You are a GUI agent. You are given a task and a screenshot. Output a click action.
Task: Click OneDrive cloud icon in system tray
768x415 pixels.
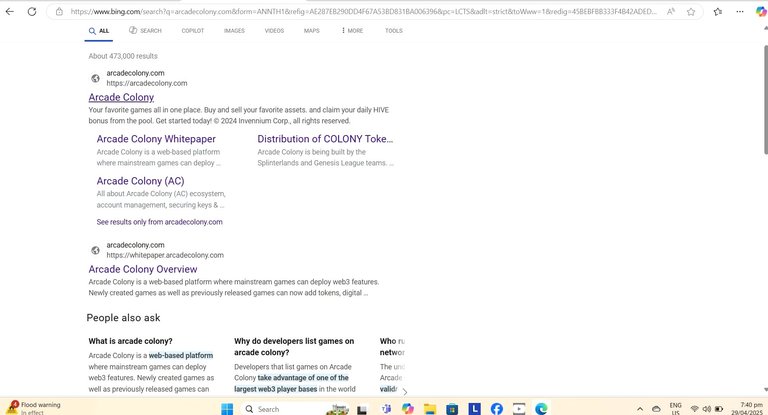pos(656,409)
